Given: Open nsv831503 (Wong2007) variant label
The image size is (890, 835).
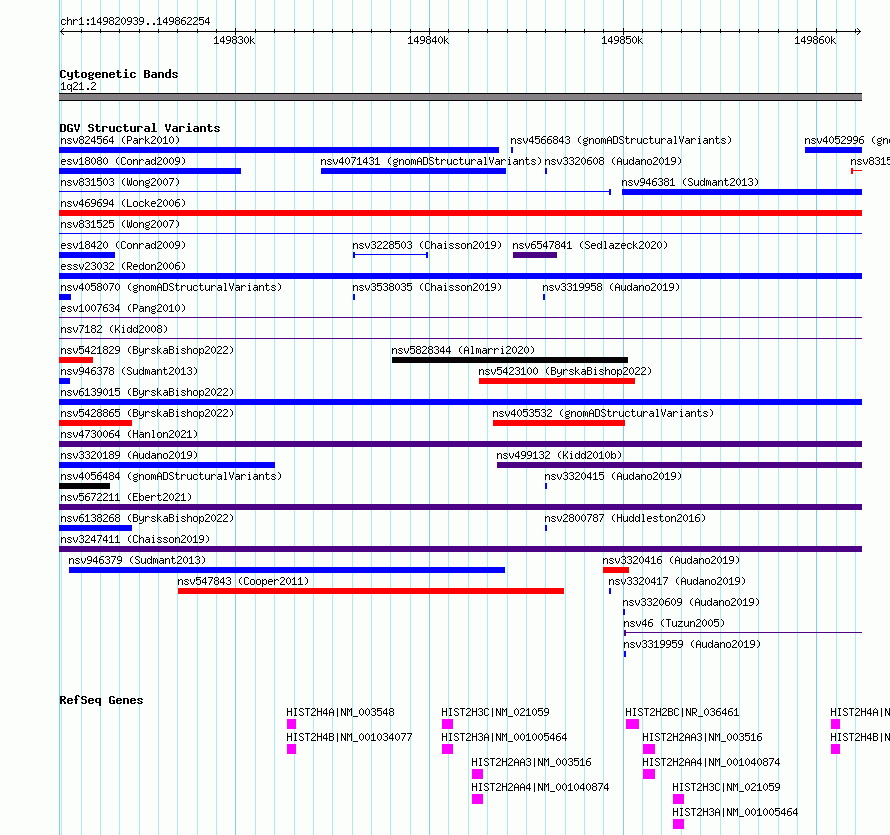Looking at the screenshot, I should (x=120, y=182).
